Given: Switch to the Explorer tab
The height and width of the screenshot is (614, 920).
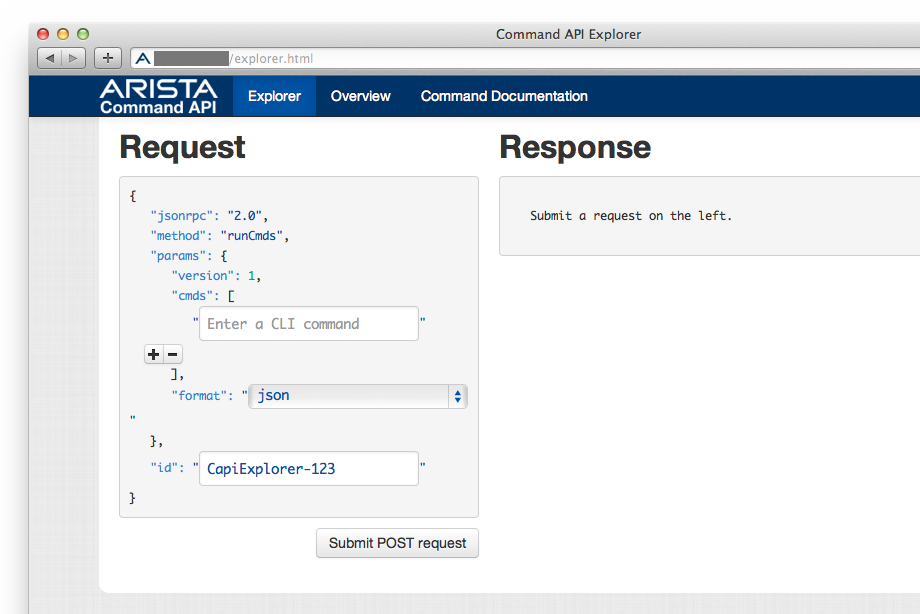Looking at the screenshot, I should (x=274, y=96).
